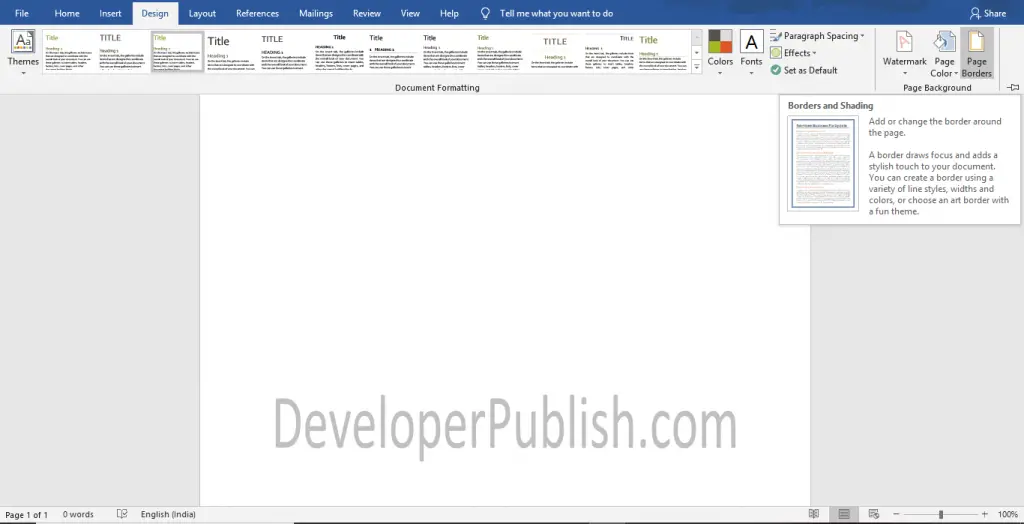This screenshot has height=524, width=1024.
Task: Click Page 1 of 1 status
Action: point(27,514)
